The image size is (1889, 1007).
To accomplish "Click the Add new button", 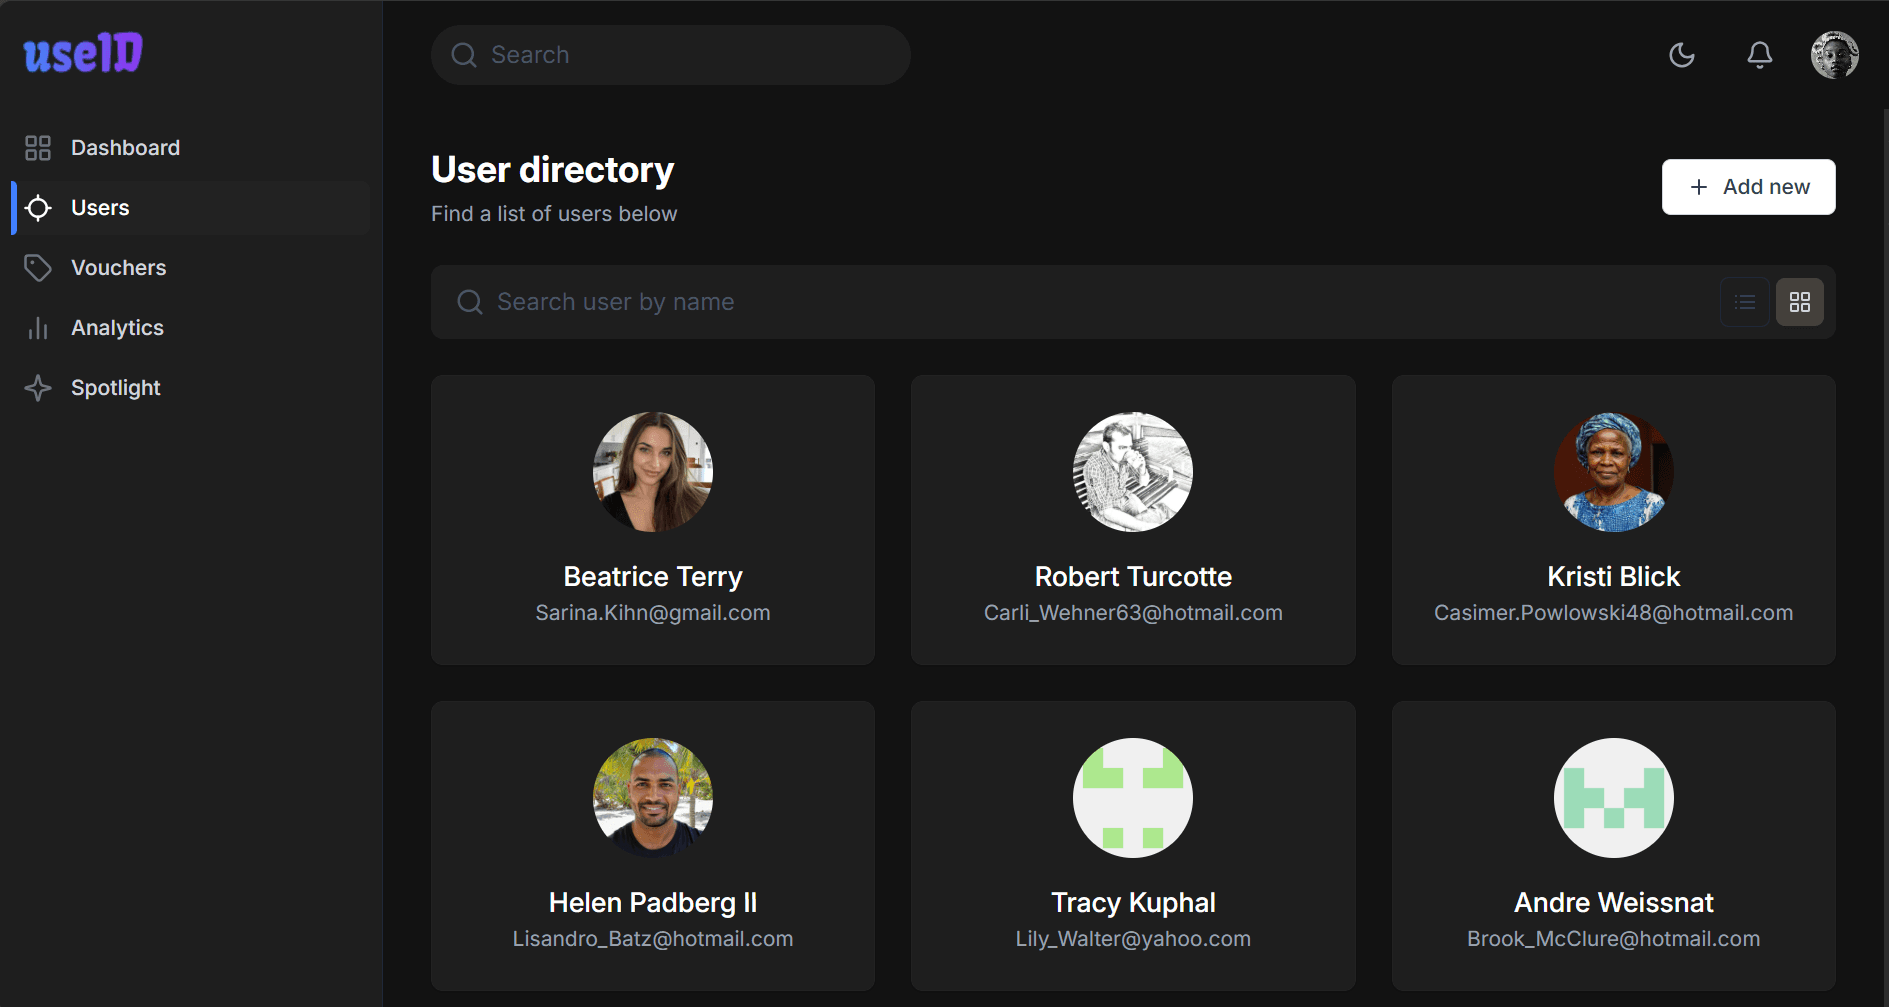I will click(1749, 187).
